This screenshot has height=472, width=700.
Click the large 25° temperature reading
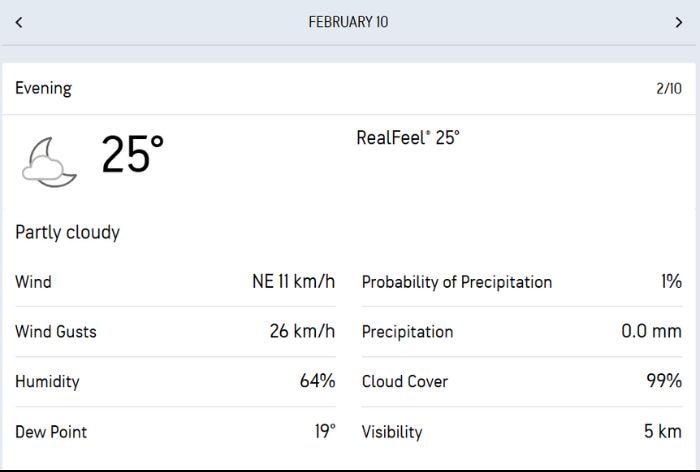click(x=132, y=155)
